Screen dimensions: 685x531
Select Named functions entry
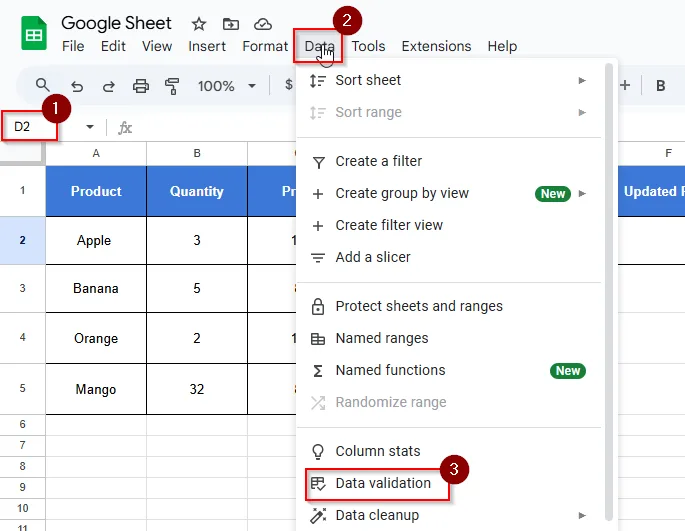pos(449,370)
